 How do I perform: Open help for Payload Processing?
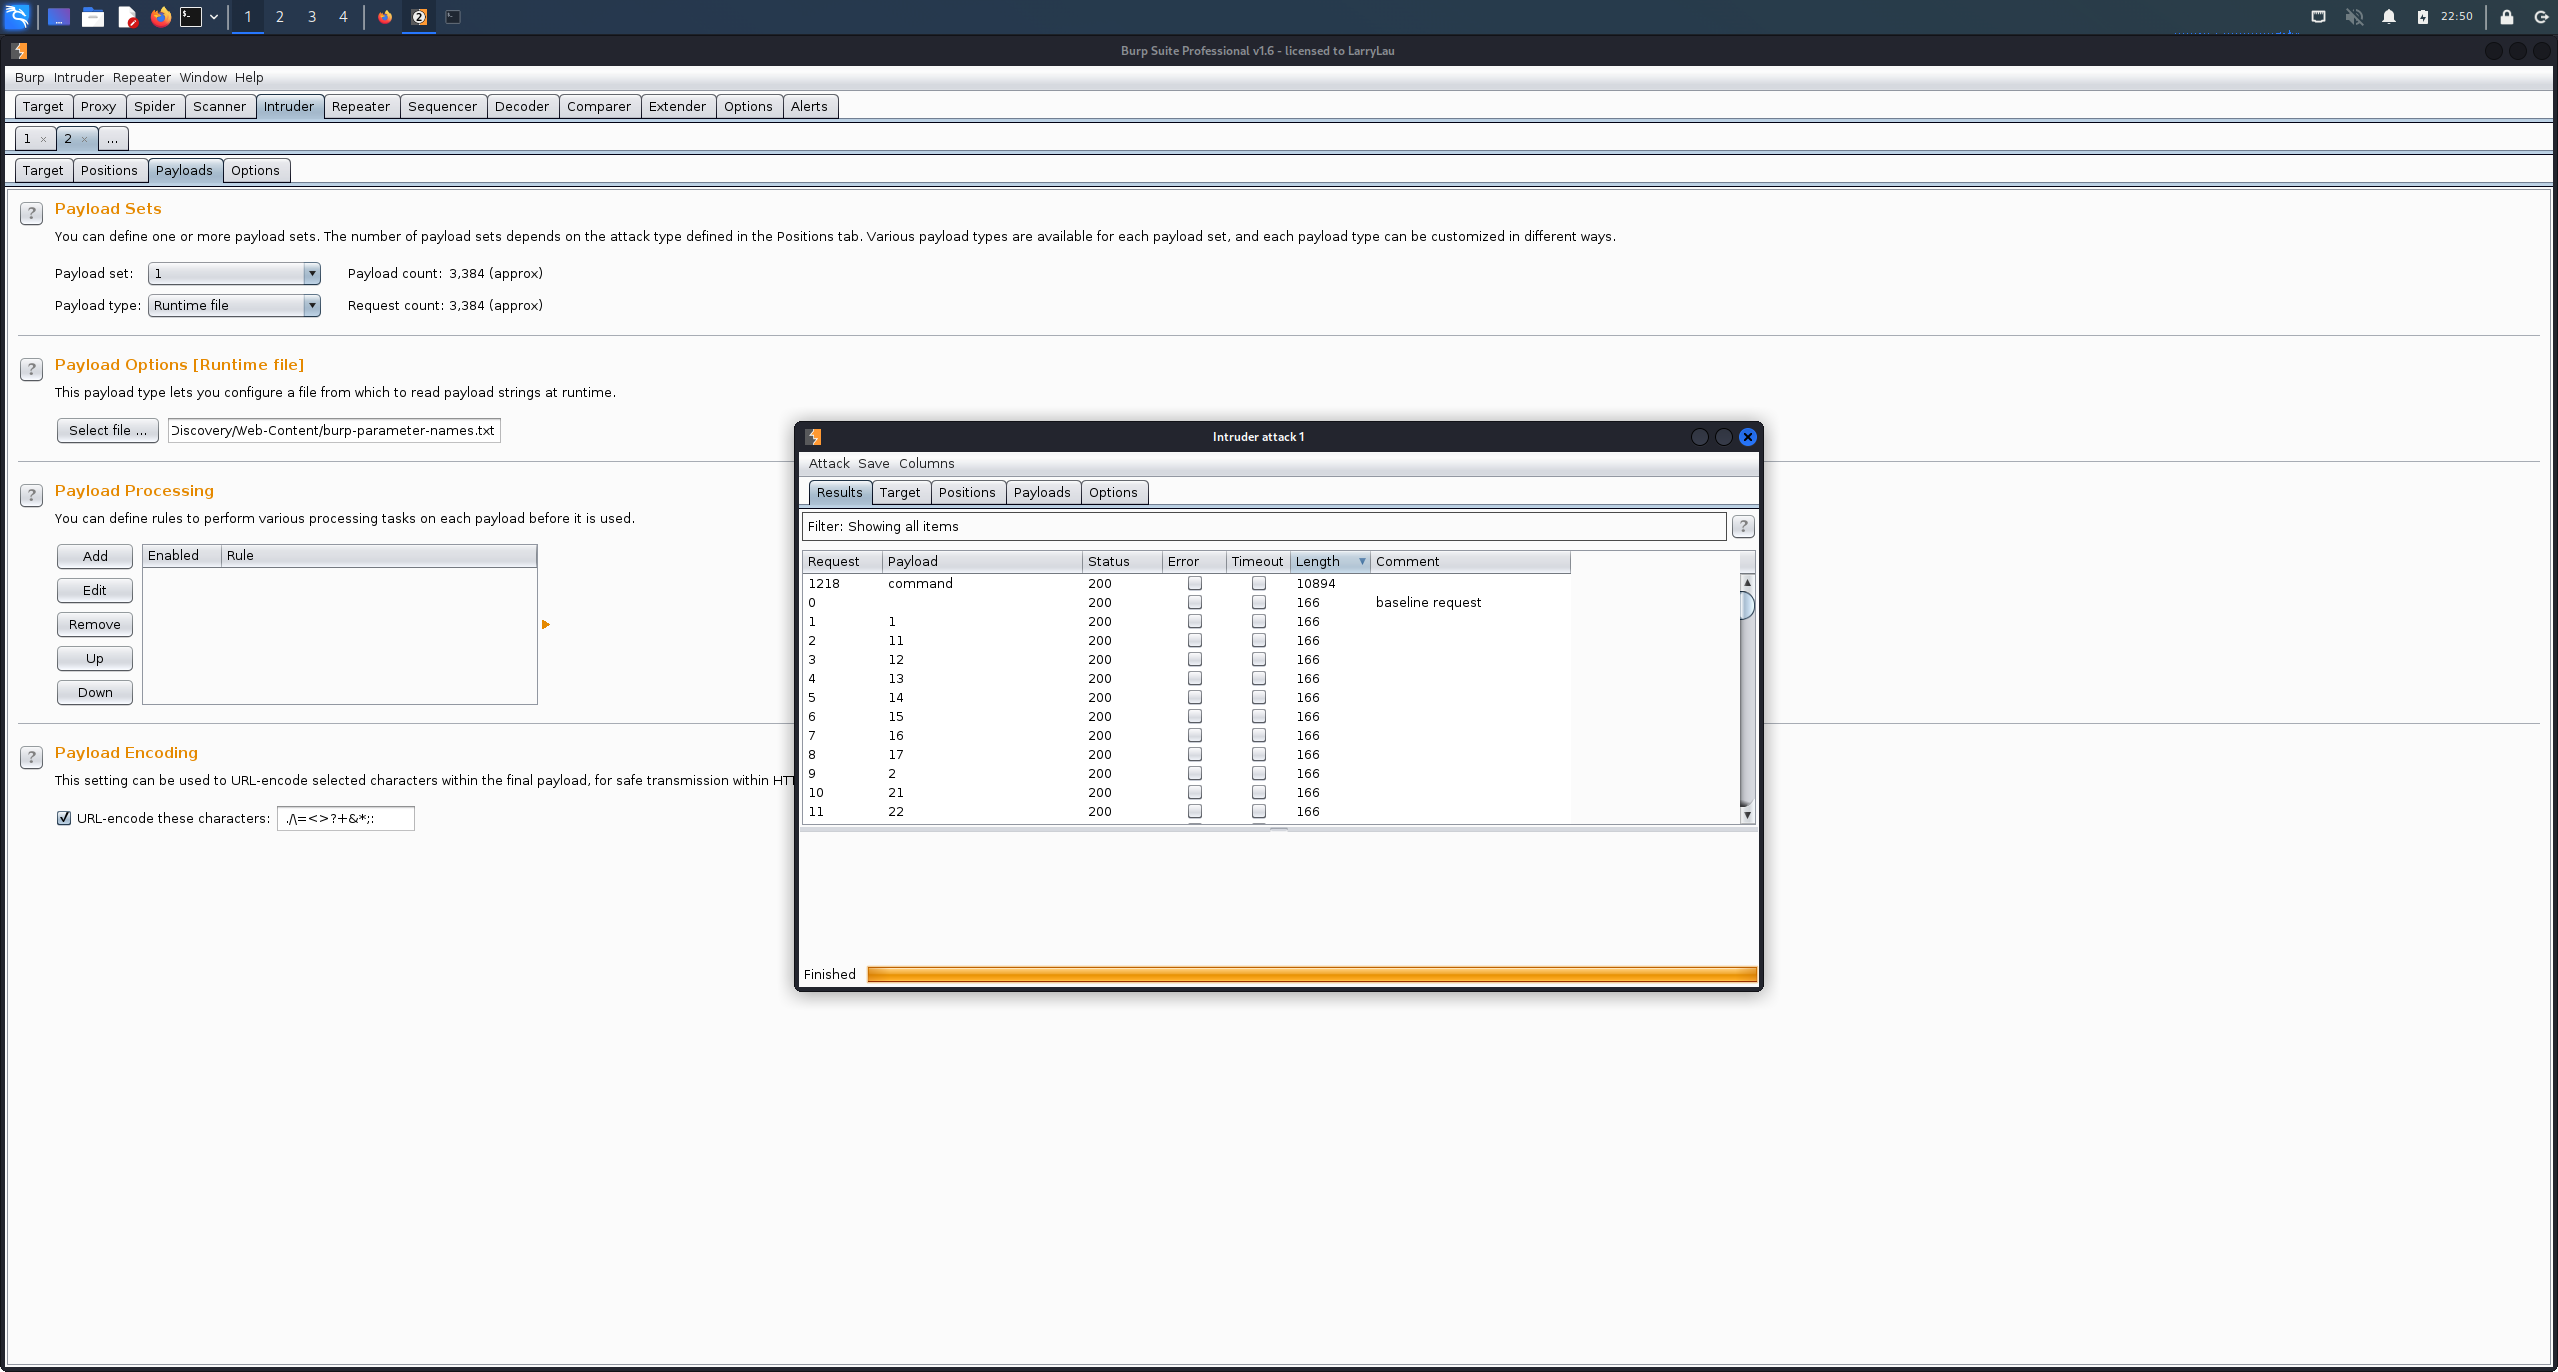tap(31, 495)
